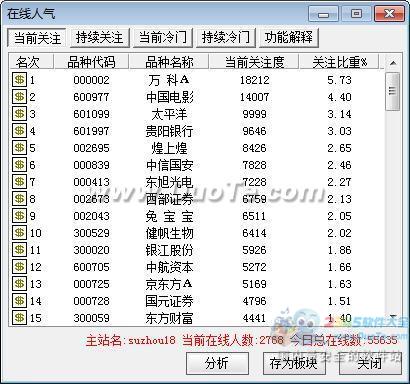Image resolution: width=410 pixels, height=384 pixels.
Task: Click the 主站名:suzhou18 status text
Action: pos(131,340)
